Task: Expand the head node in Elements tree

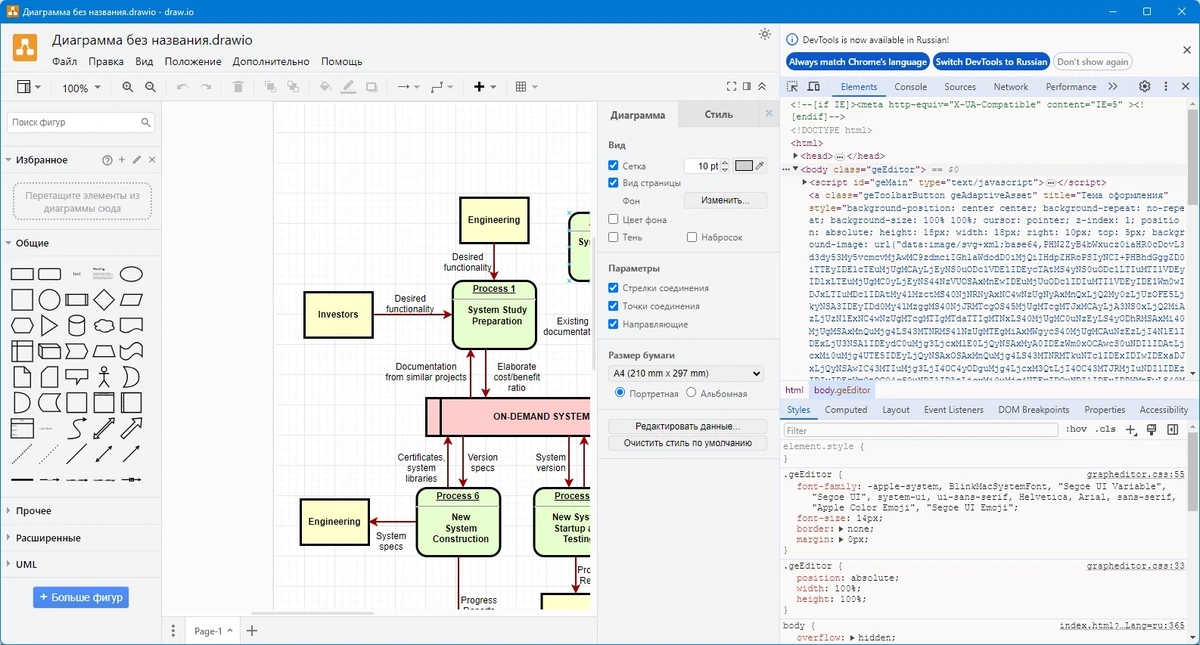Action: tap(796, 156)
